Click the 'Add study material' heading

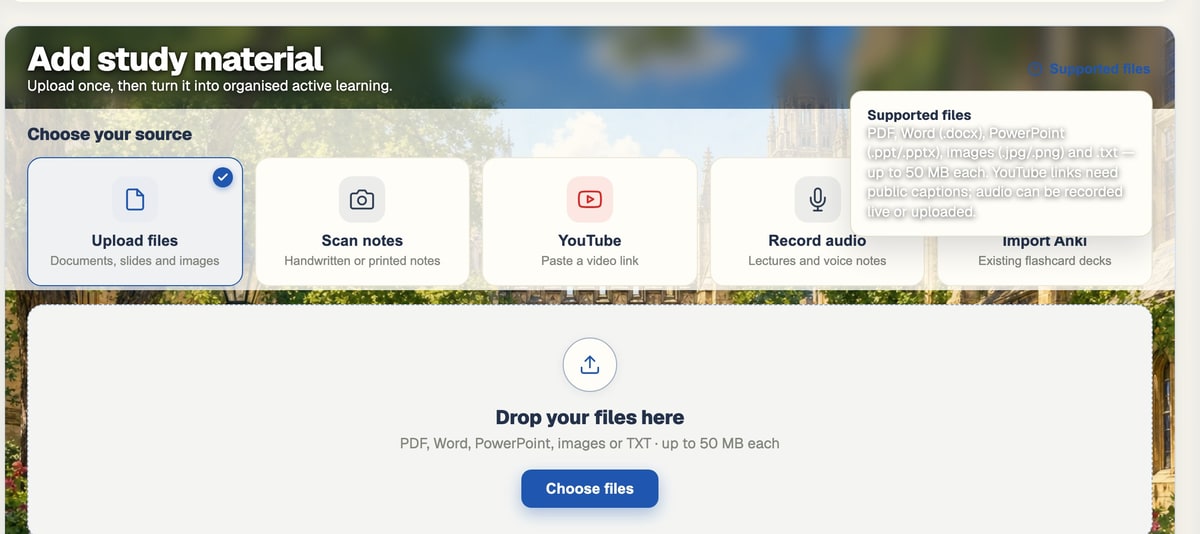(175, 58)
